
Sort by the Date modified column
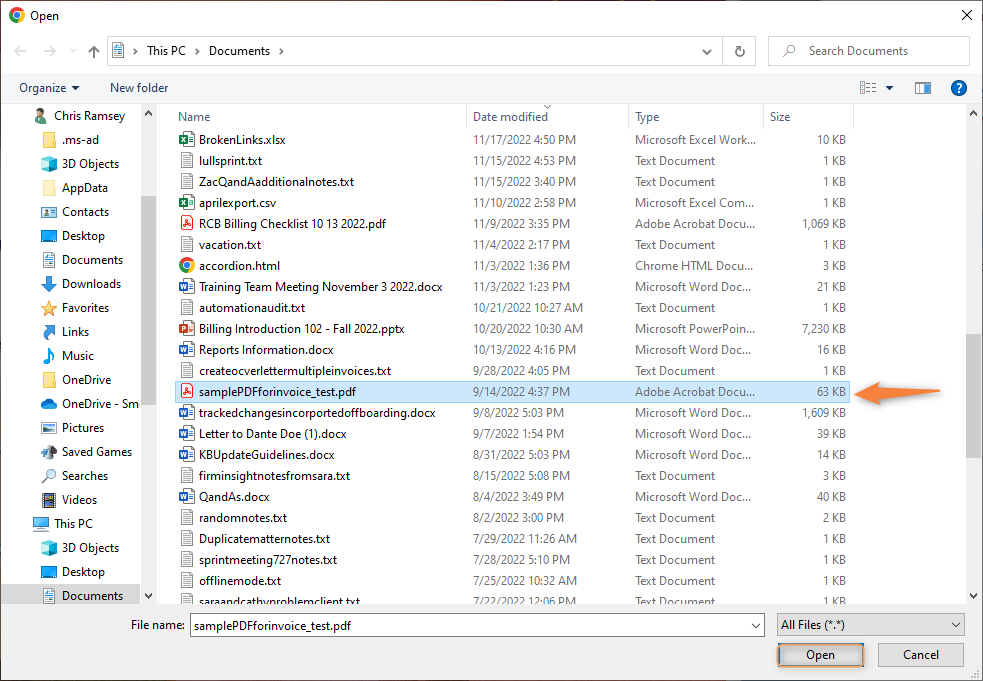(510, 117)
